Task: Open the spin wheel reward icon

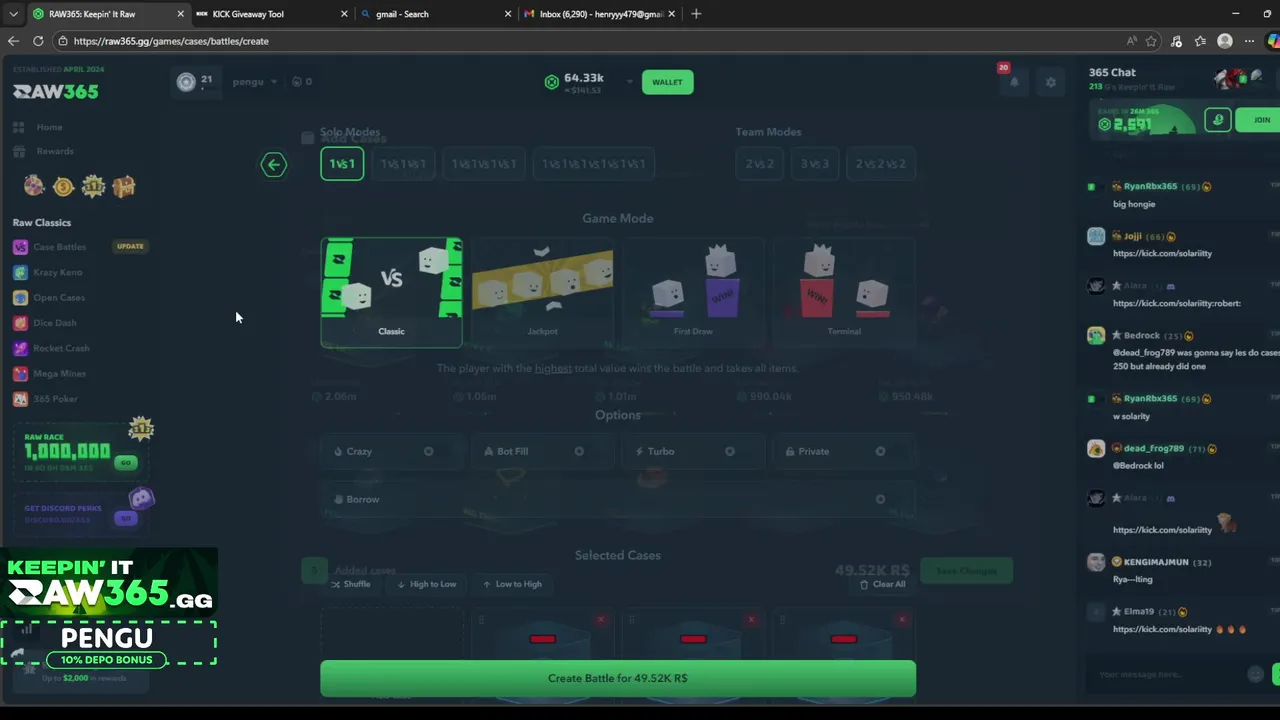Action: click(34, 186)
